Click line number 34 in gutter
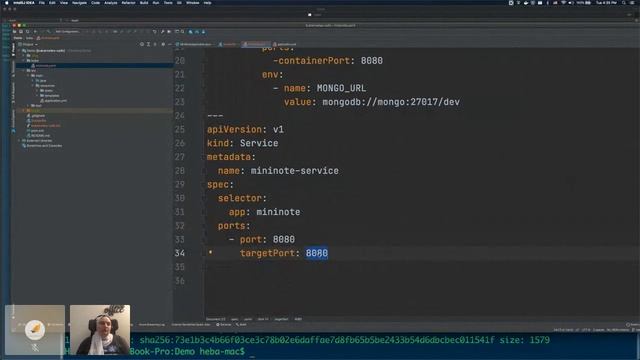 [180, 253]
